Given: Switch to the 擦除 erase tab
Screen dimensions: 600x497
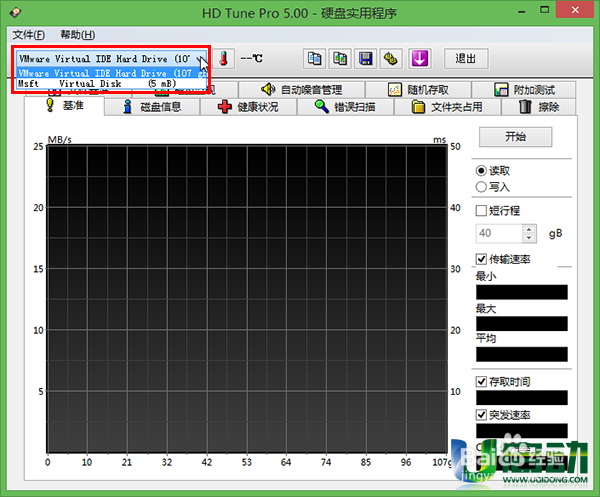Looking at the screenshot, I should (x=539, y=107).
